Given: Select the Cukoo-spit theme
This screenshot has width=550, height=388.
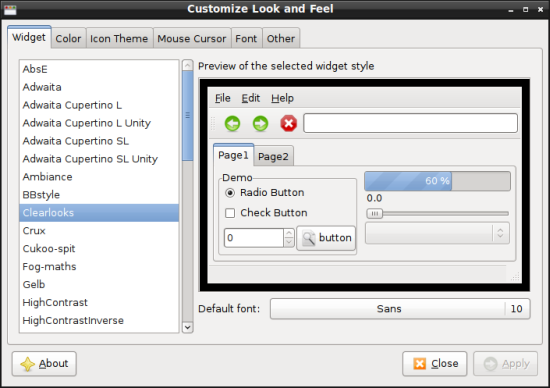Looking at the screenshot, I should tap(99, 248).
